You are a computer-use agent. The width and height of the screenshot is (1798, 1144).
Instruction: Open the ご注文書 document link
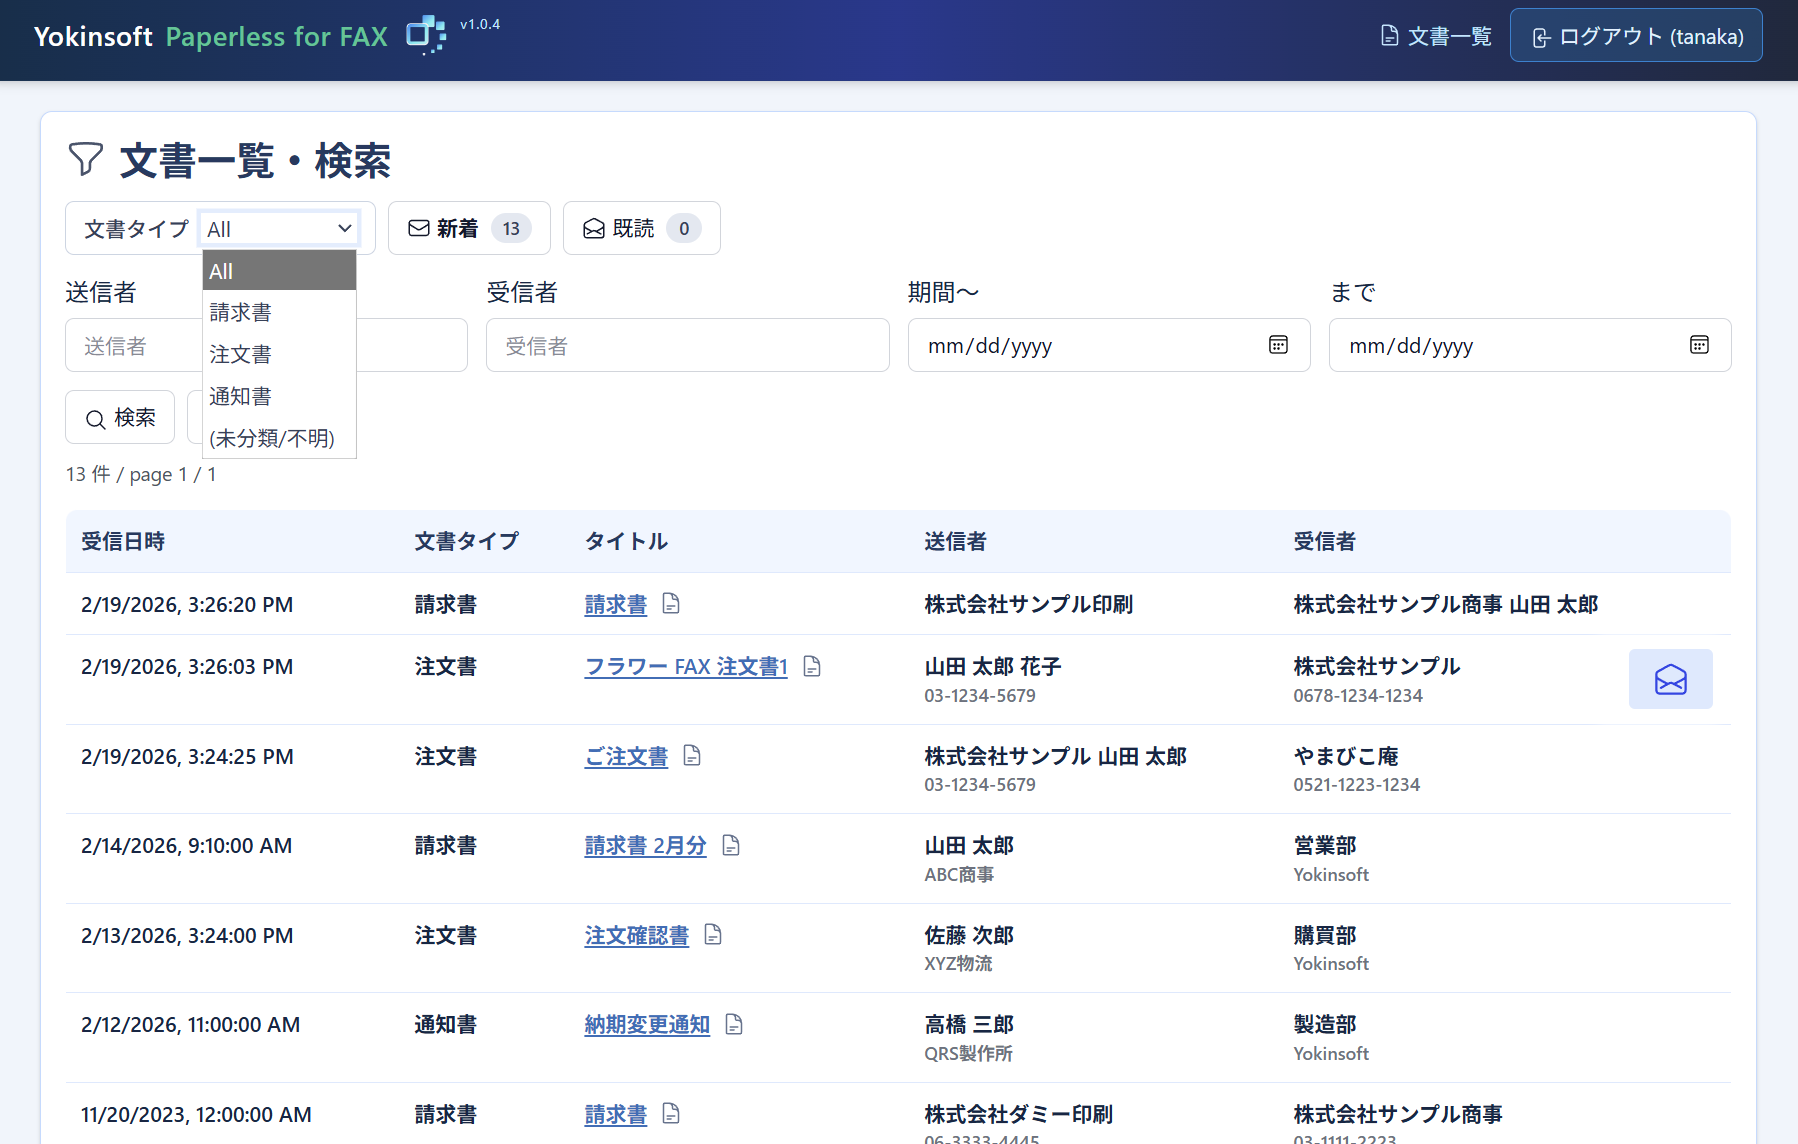626,756
